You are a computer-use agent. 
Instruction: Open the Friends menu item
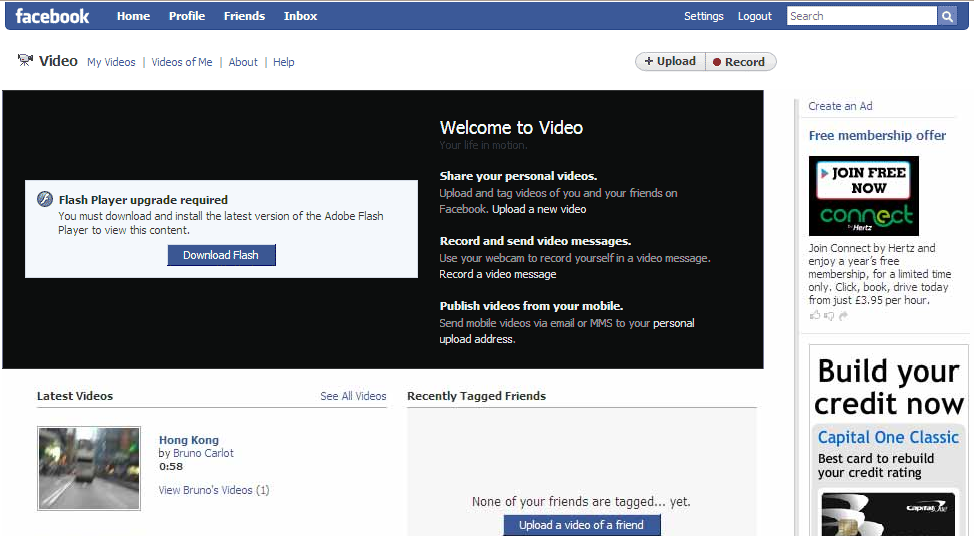pyautogui.click(x=244, y=16)
